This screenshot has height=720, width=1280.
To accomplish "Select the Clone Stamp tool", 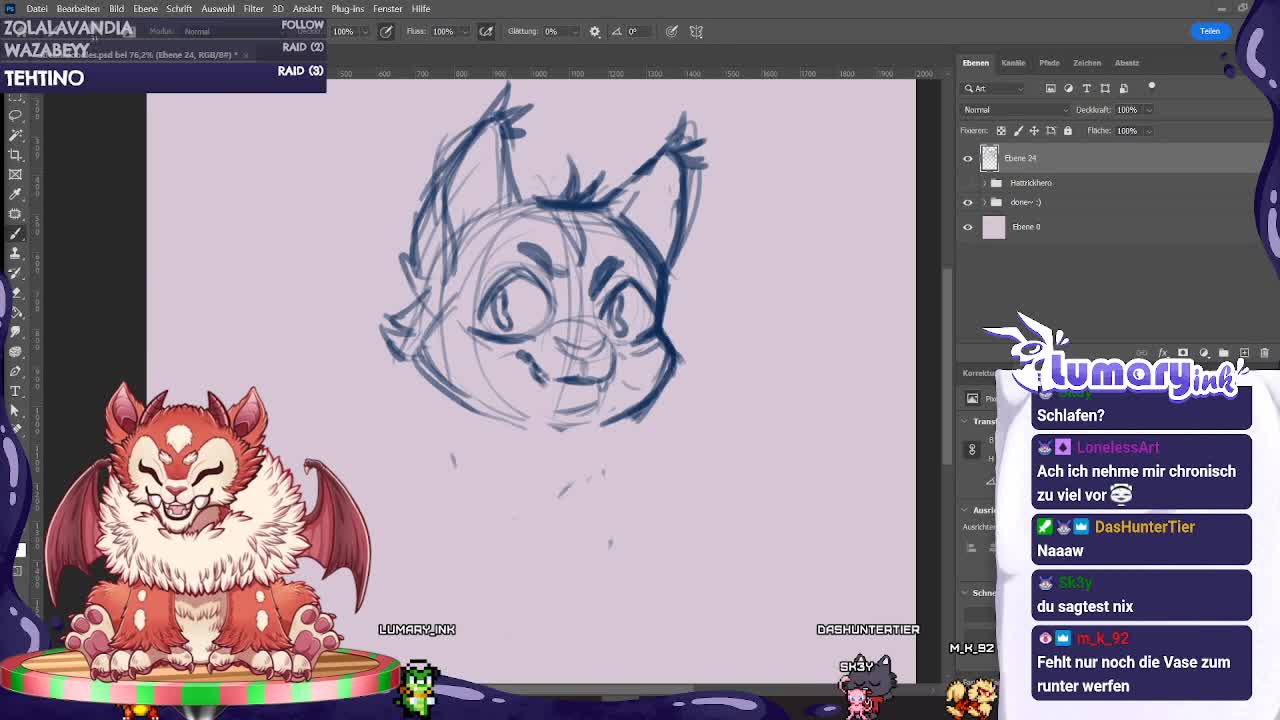I will [15, 253].
